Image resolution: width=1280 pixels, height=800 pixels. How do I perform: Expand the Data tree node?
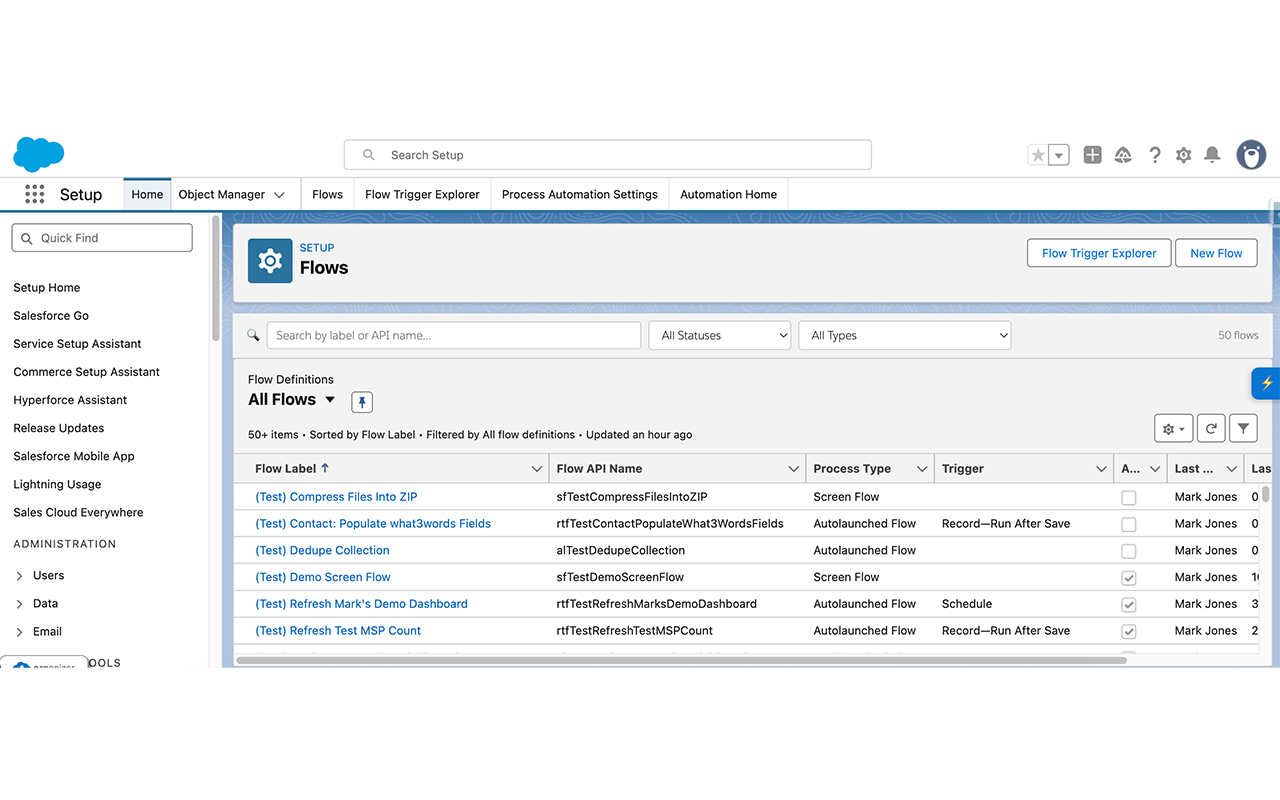(x=20, y=604)
